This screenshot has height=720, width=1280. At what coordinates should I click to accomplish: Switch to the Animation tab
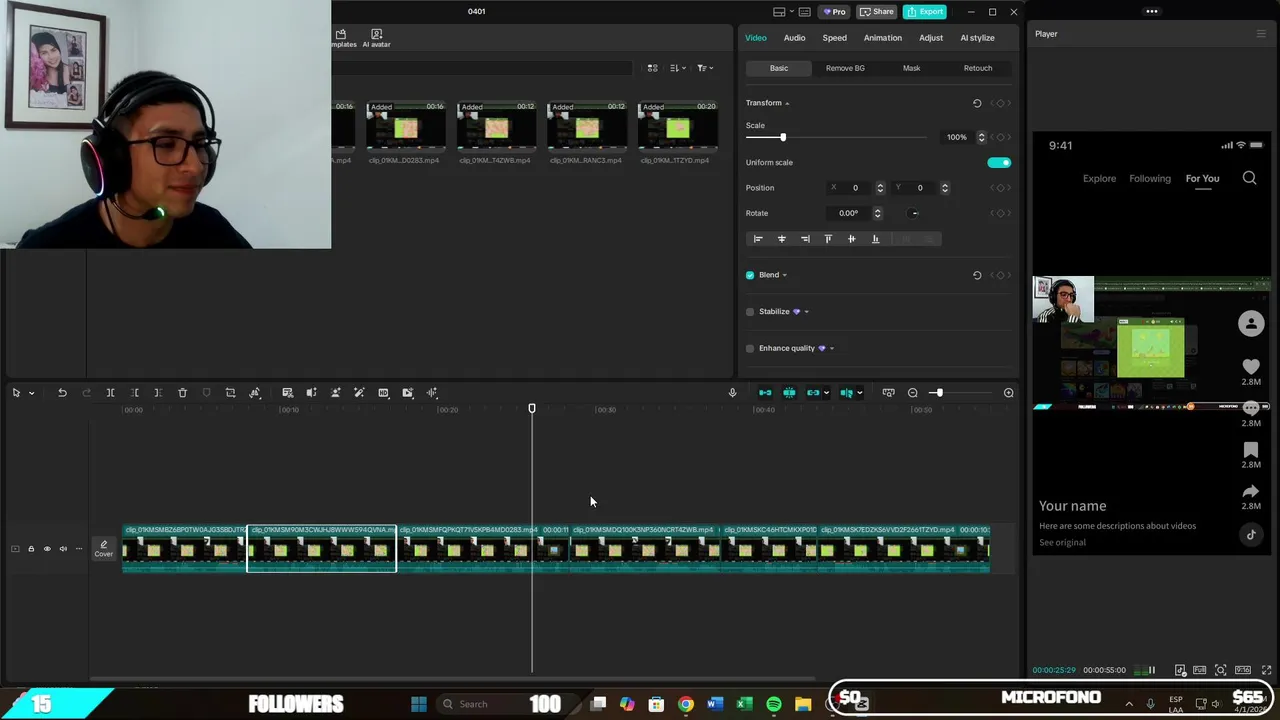point(882,38)
